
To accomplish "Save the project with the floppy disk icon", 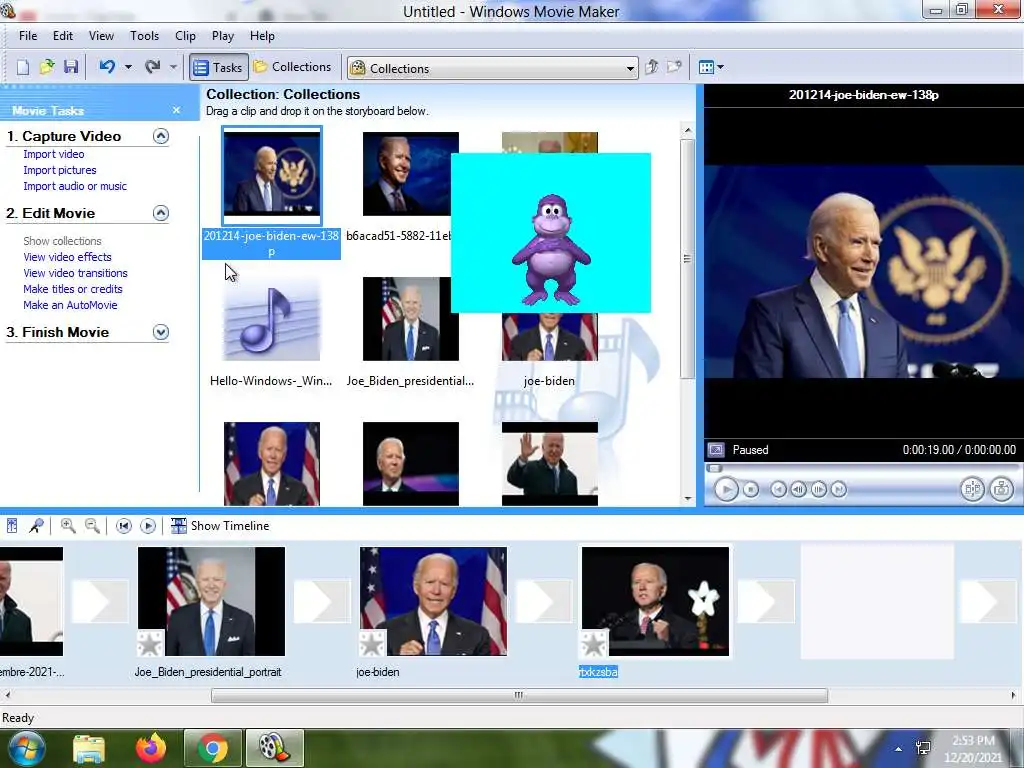I will click(x=71, y=67).
